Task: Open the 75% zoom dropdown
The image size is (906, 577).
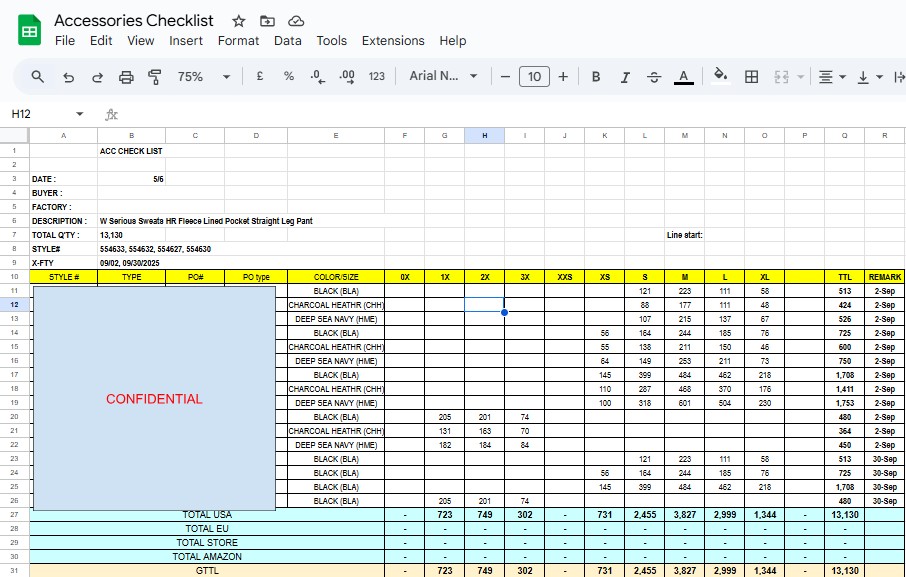Action: [x=204, y=77]
